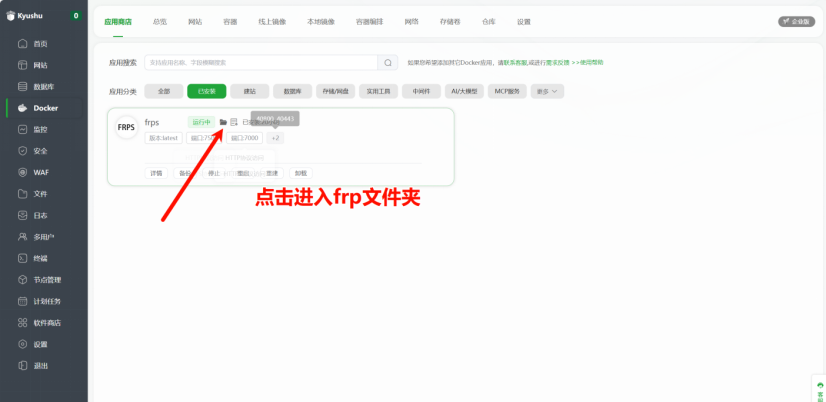Image resolution: width=826 pixels, height=402 pixels.
Task: Switch to the 网络 tab
Action: point(411,22)
